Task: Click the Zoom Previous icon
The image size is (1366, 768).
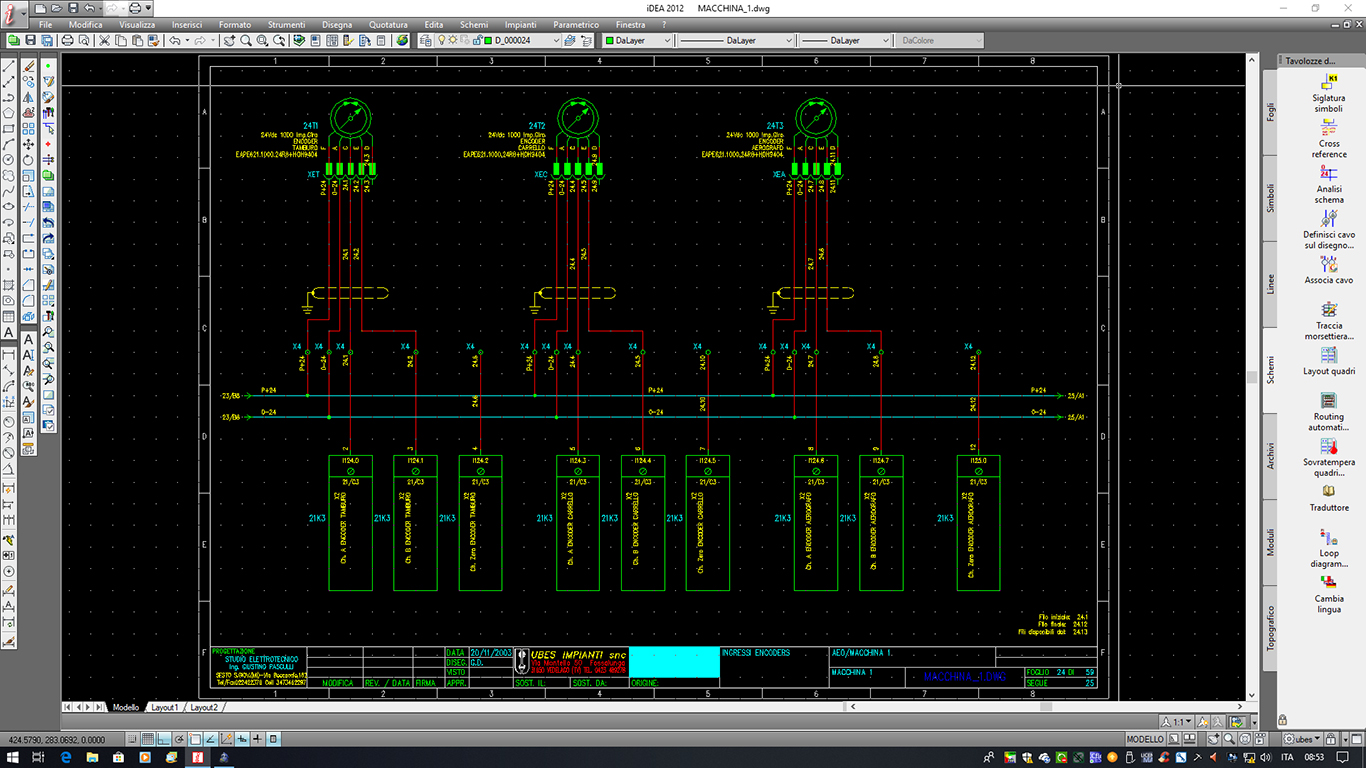Action: tap(277, 40)
